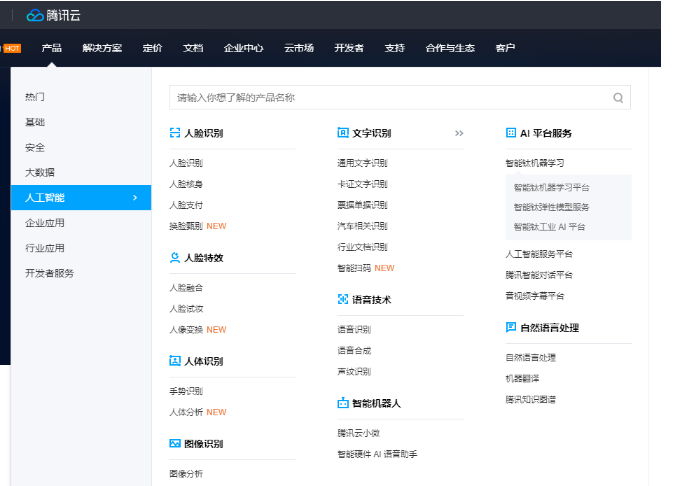
Task: Click the 人脸特效 category heading icon
Action: click(175, 257)
